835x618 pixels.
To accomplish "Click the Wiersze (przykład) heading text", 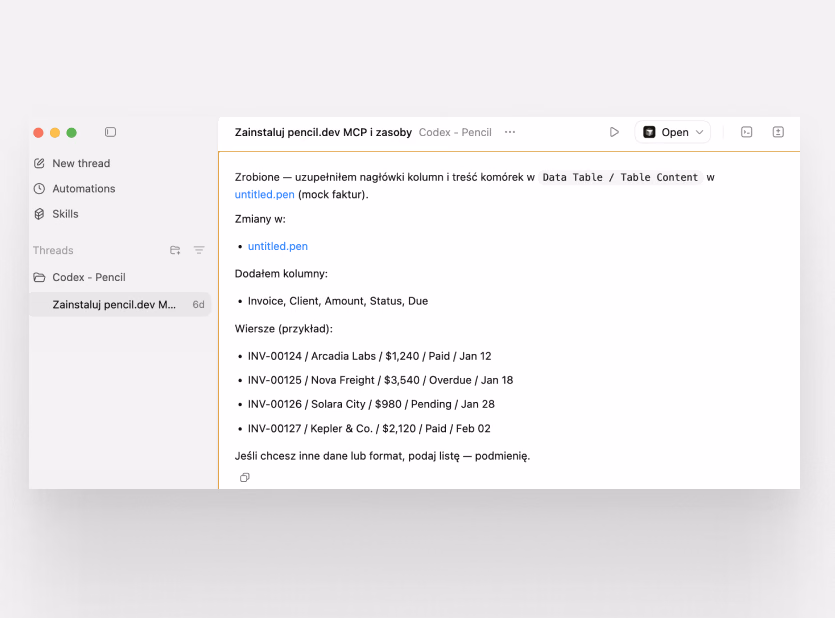I will (284, 328).
